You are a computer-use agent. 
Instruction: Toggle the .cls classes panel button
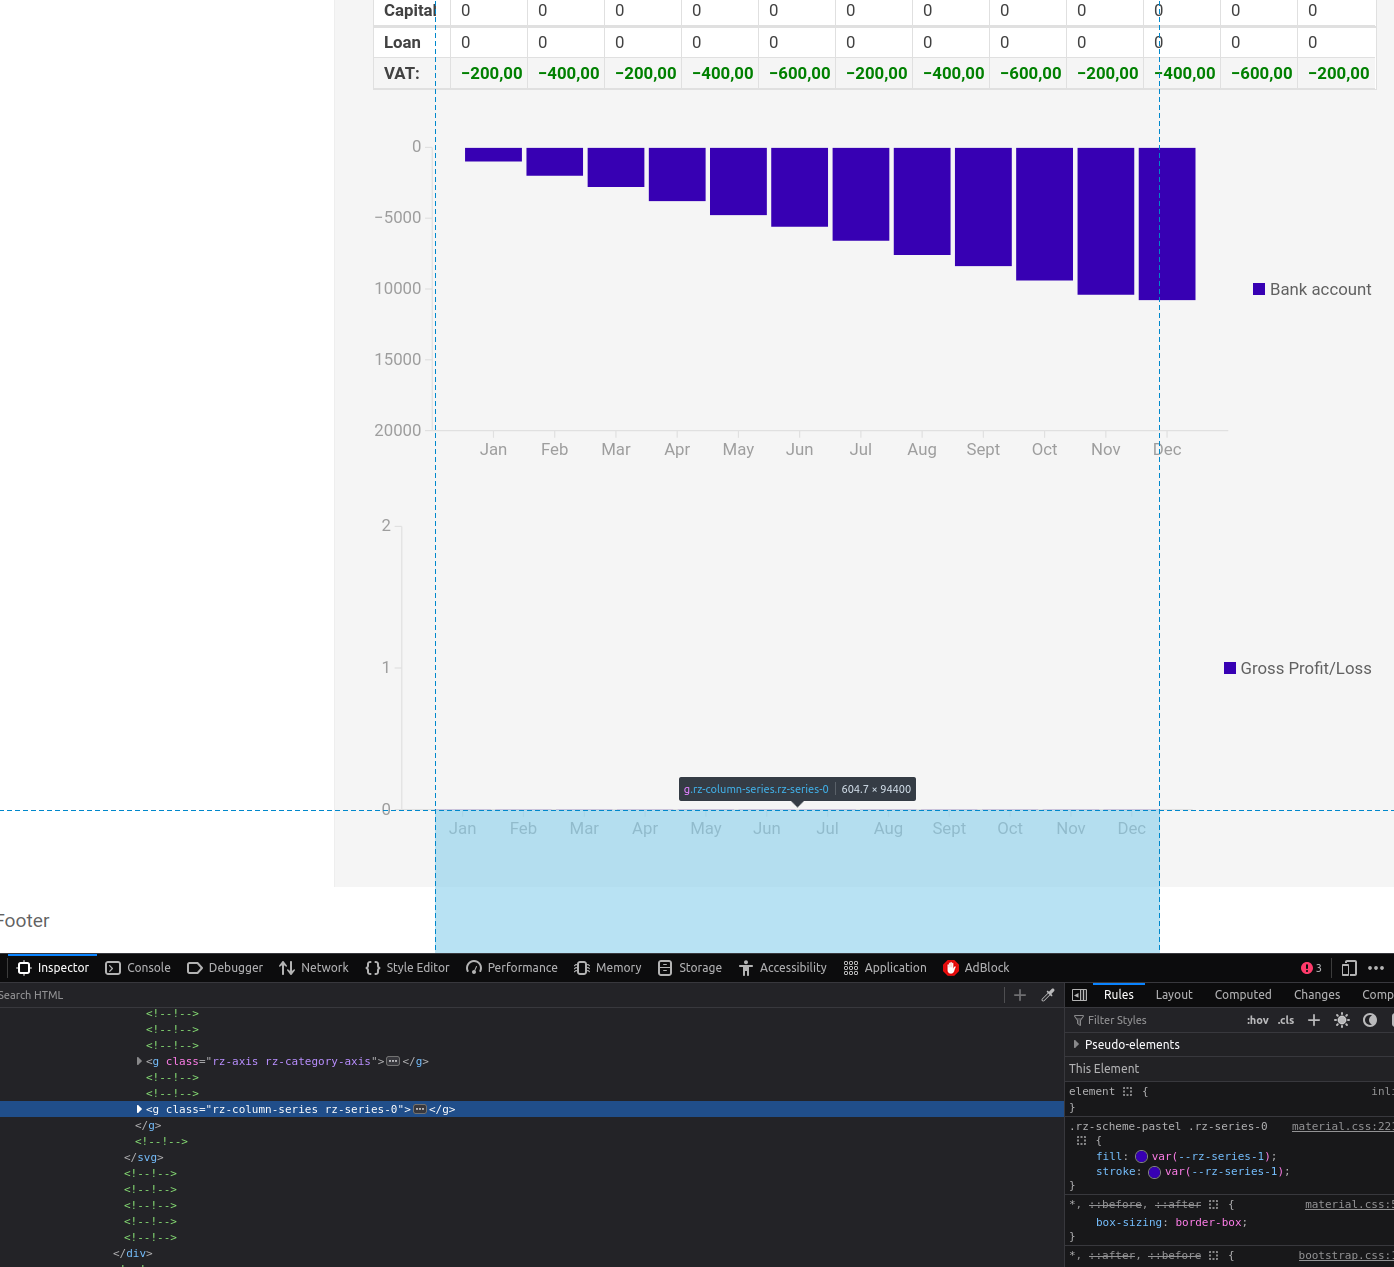tap(1286, 1020)
